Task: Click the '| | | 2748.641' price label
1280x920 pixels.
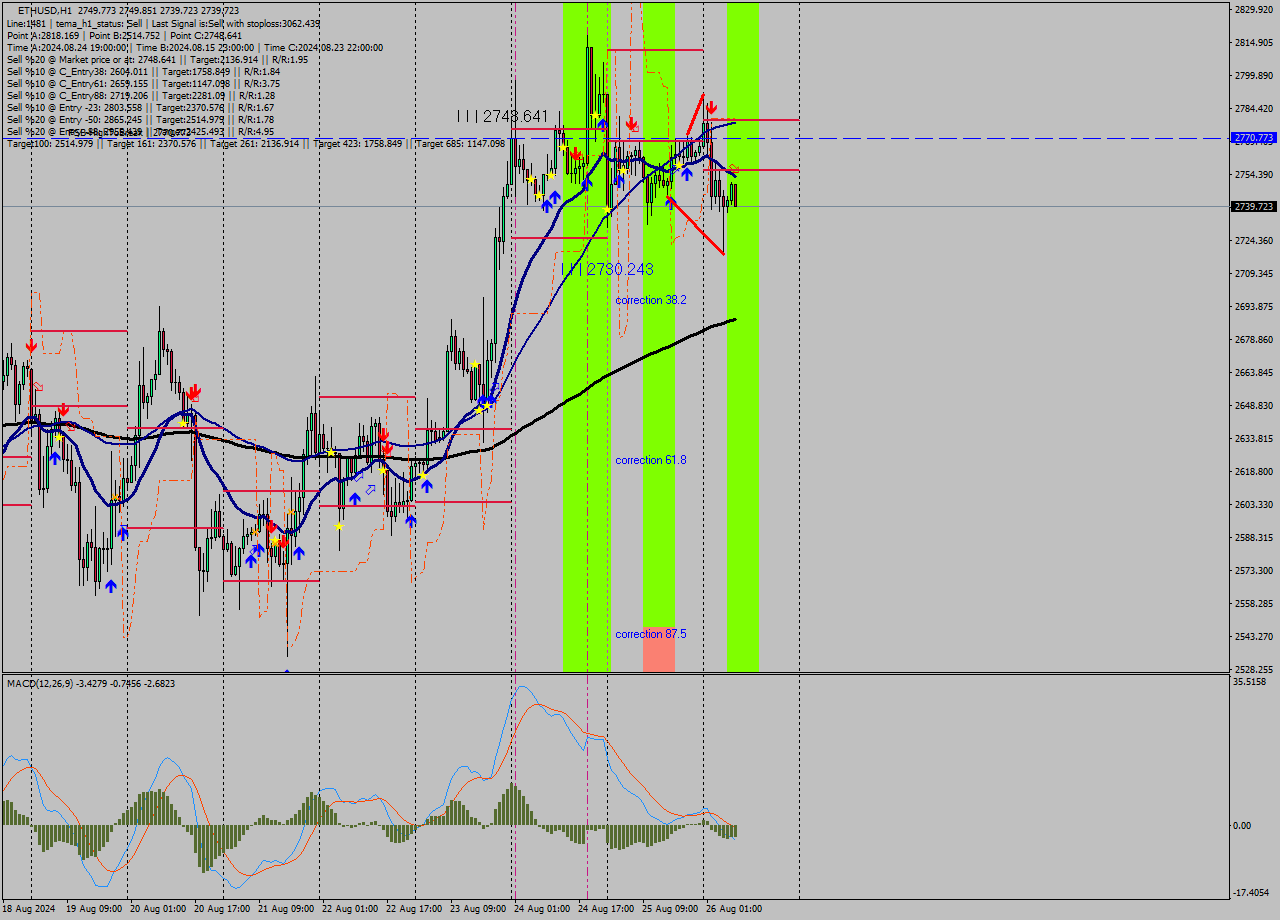Action: pyautogui.click(x=503, y=116)
